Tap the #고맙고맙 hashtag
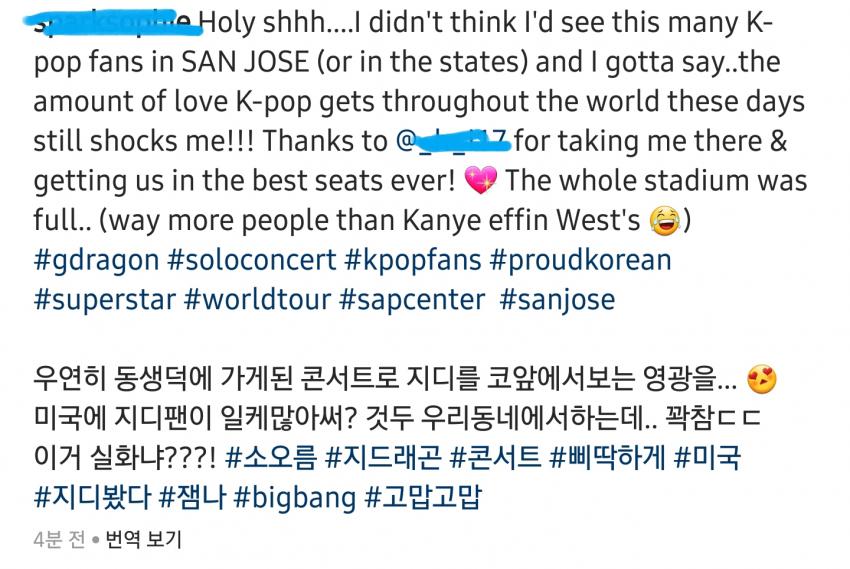This screenshot has height=569, width=850. click(x=423, y=497)
